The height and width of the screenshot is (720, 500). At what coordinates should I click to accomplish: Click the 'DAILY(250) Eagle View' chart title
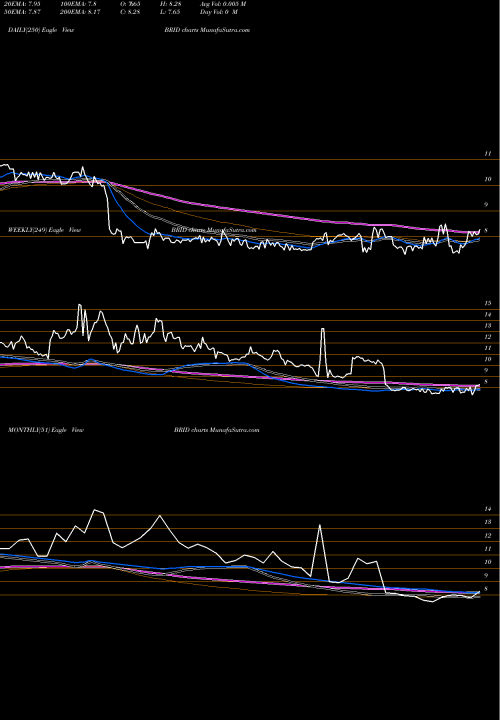coord(41,30)
